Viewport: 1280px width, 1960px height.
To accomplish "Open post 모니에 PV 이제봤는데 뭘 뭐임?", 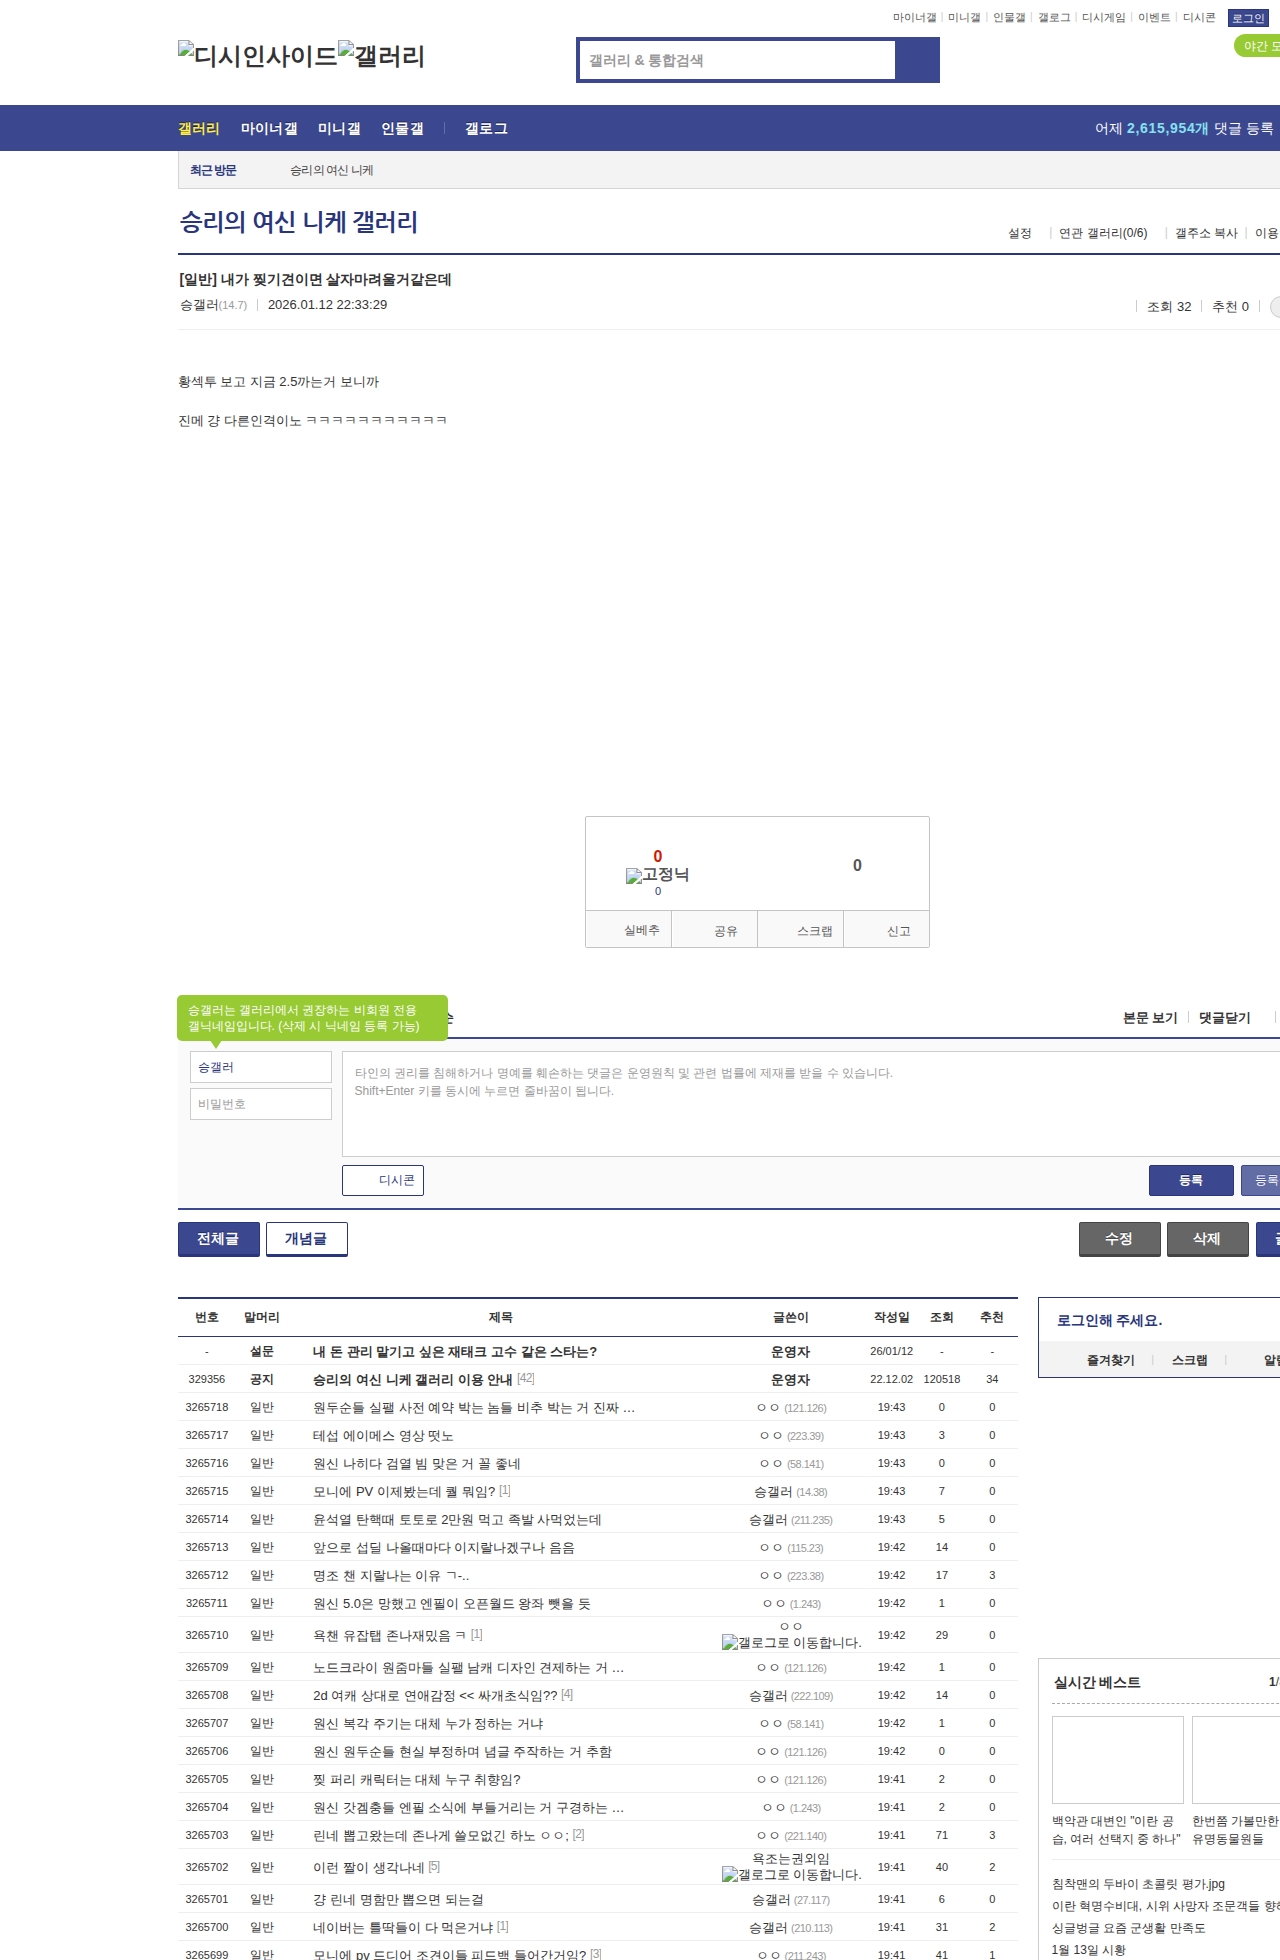I will click(x=404, y=1492).
